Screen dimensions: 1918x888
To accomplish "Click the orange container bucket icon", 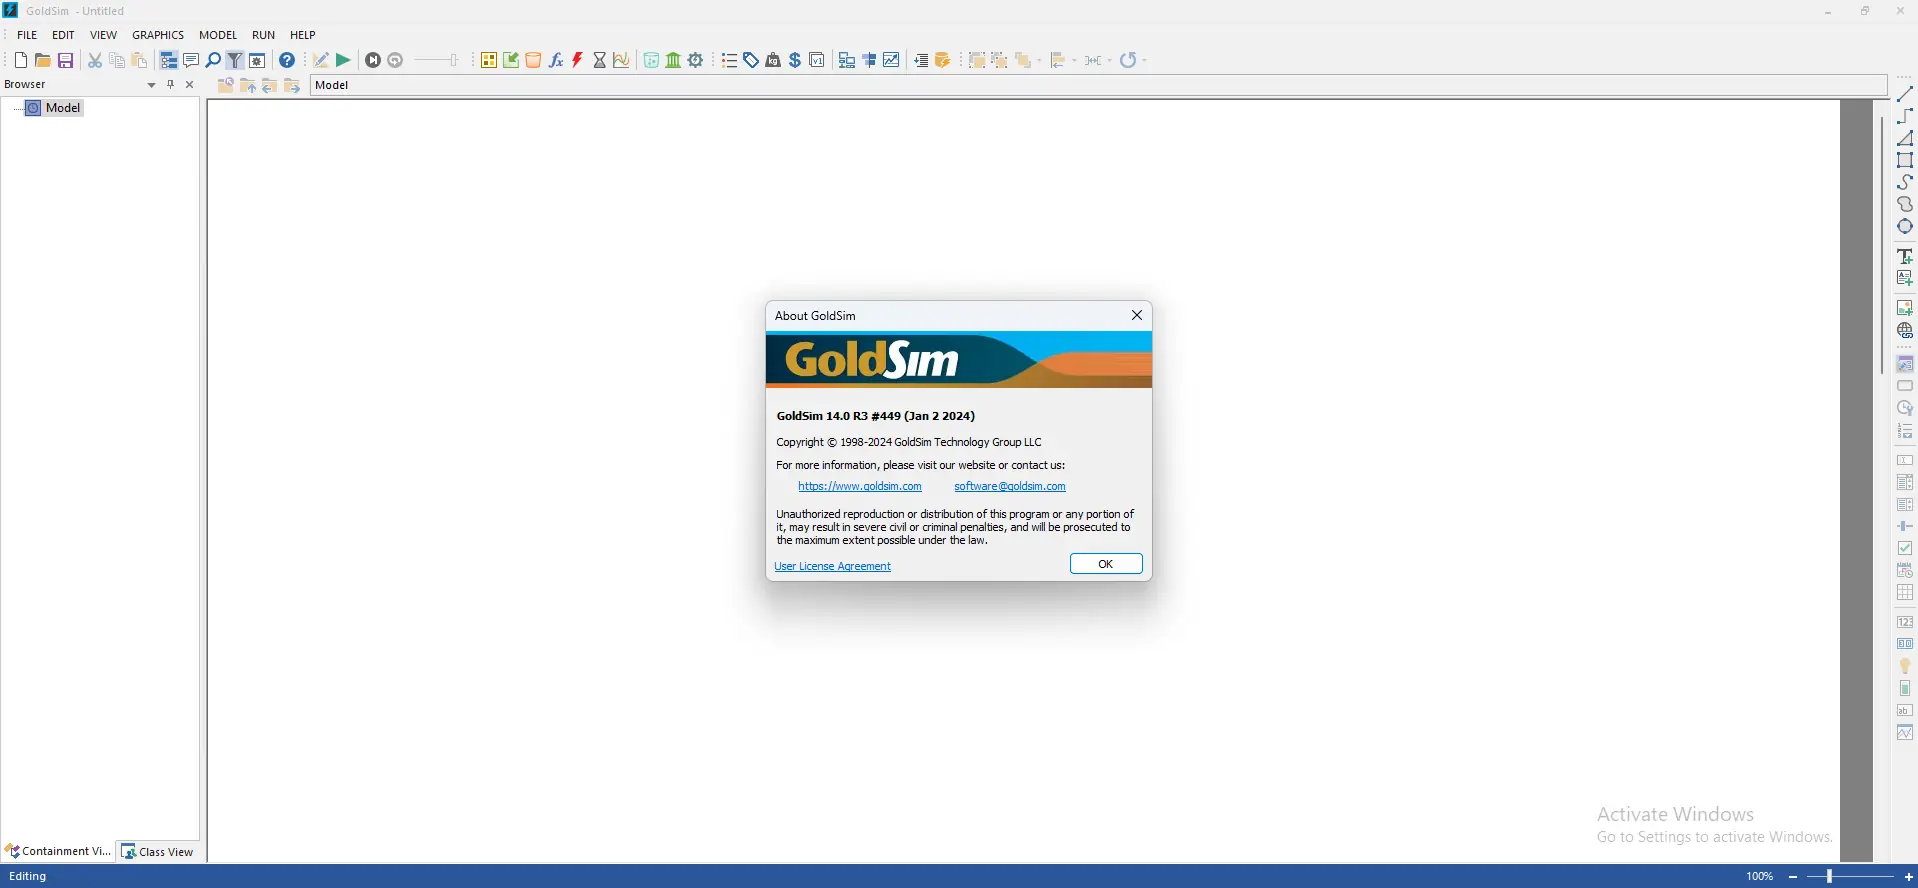I will (x=534, y=61).
